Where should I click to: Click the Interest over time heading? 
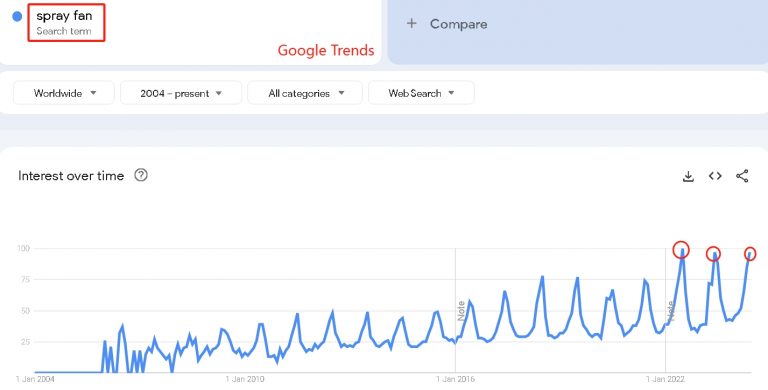pos(71,176)
